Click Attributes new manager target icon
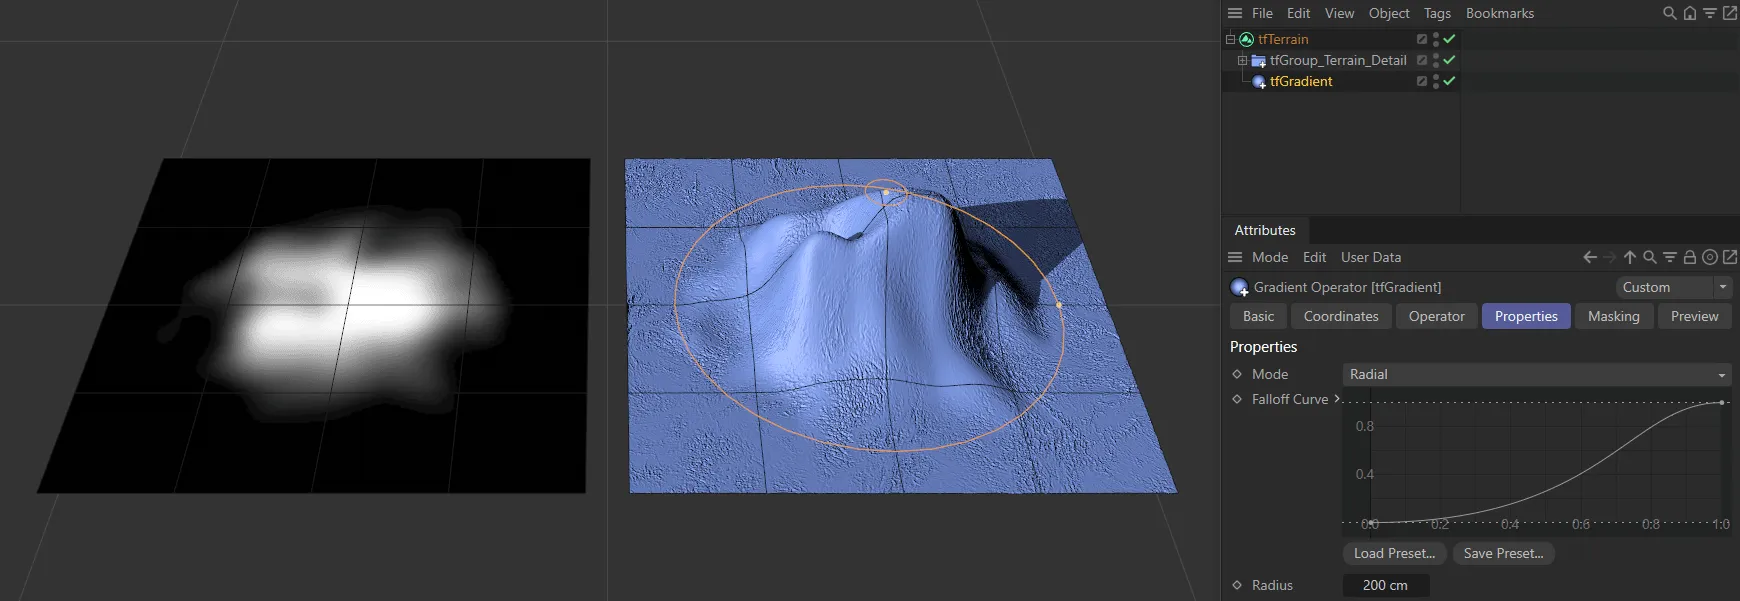 pos(1710,257)
